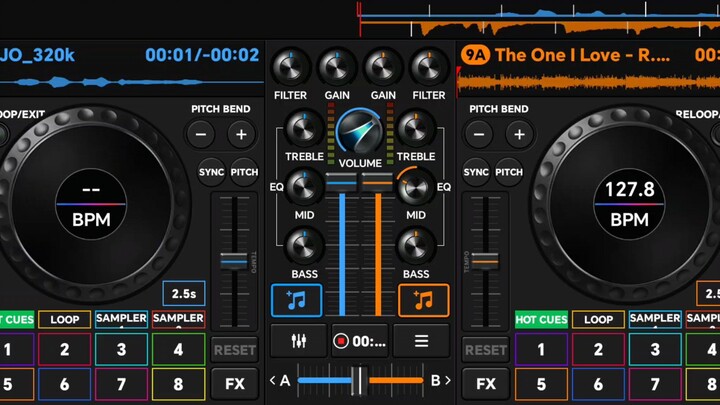Open the orange add-music button for deck B
Viewport: 720px width, 405px height.
pyautogui.click(x=423, y=300)
